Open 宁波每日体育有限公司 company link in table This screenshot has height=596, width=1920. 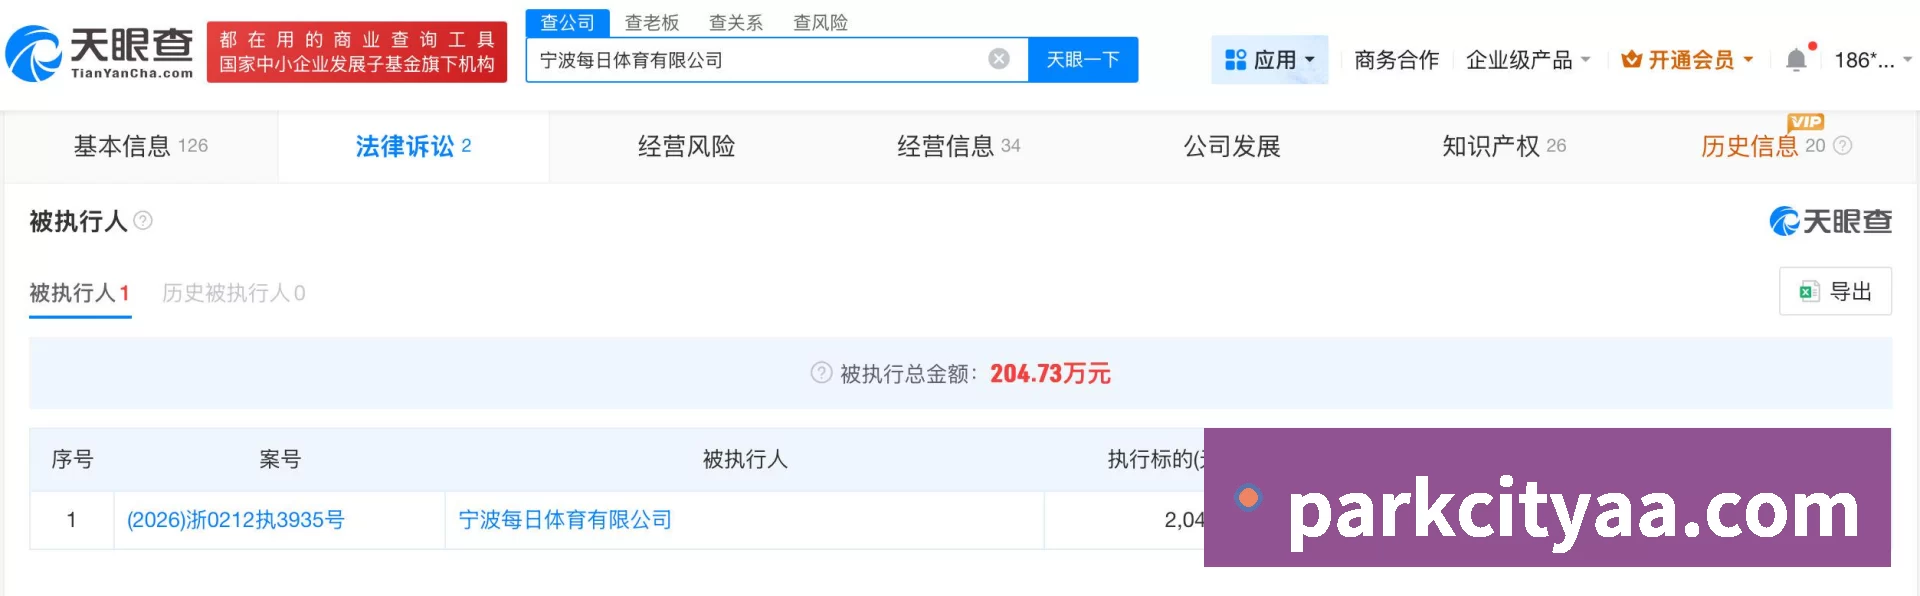tap(565, 520)
